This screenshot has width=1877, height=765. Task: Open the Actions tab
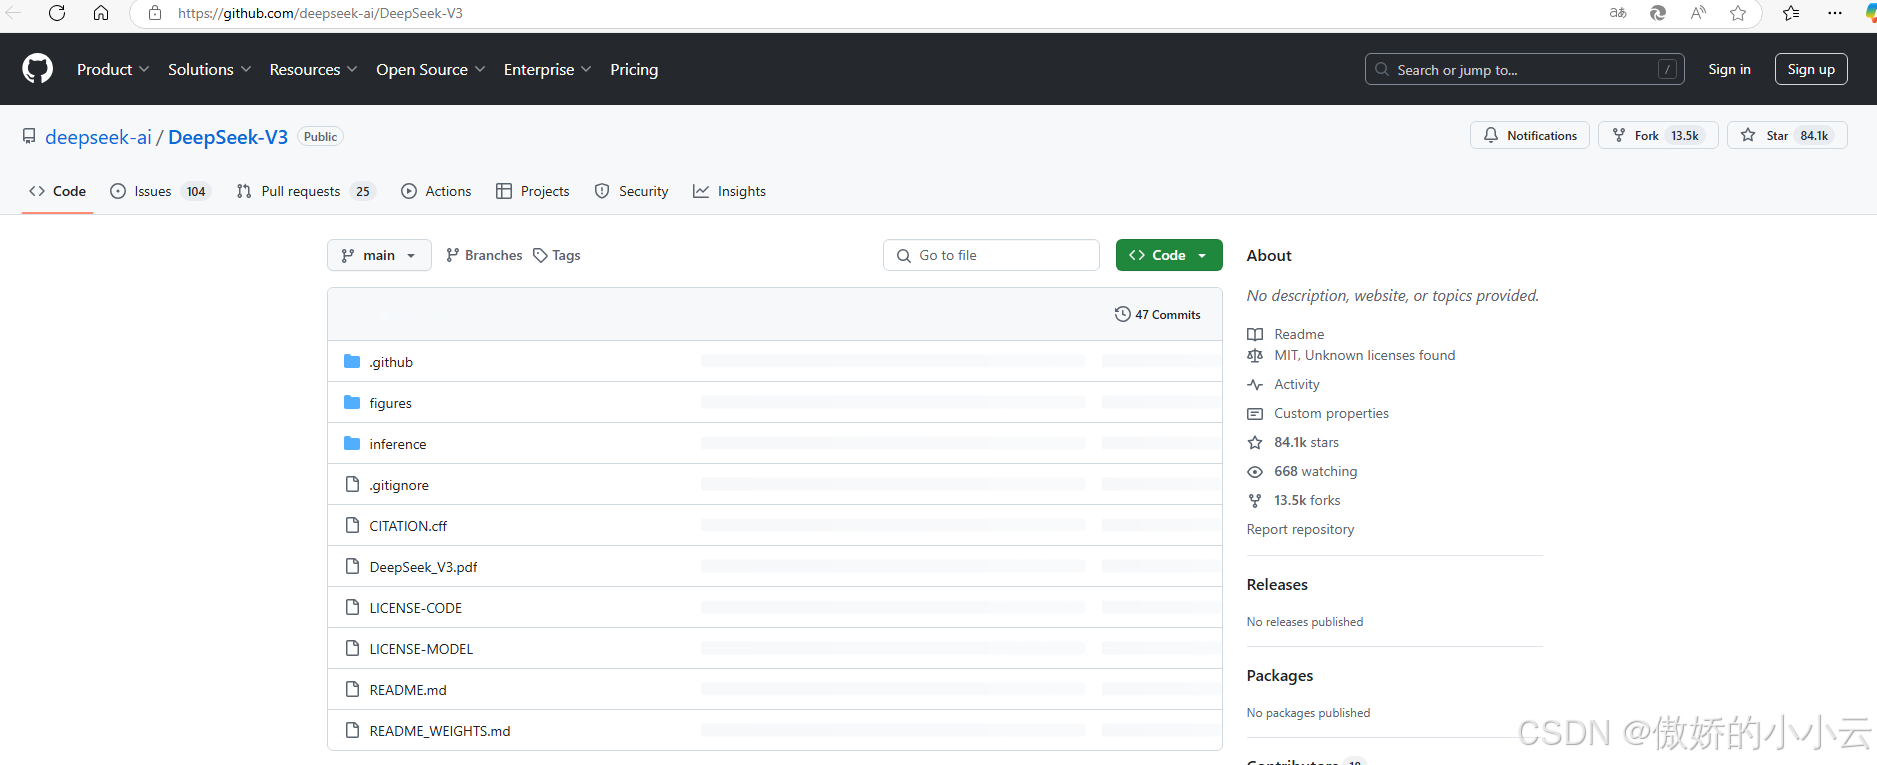[x=436, y=191]
